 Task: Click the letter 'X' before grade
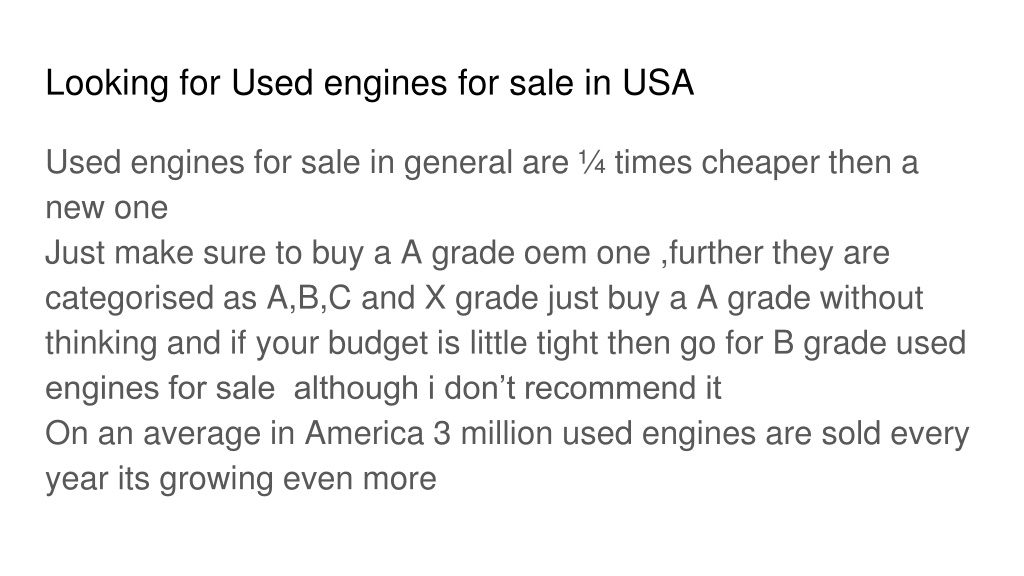click(435, 298)
